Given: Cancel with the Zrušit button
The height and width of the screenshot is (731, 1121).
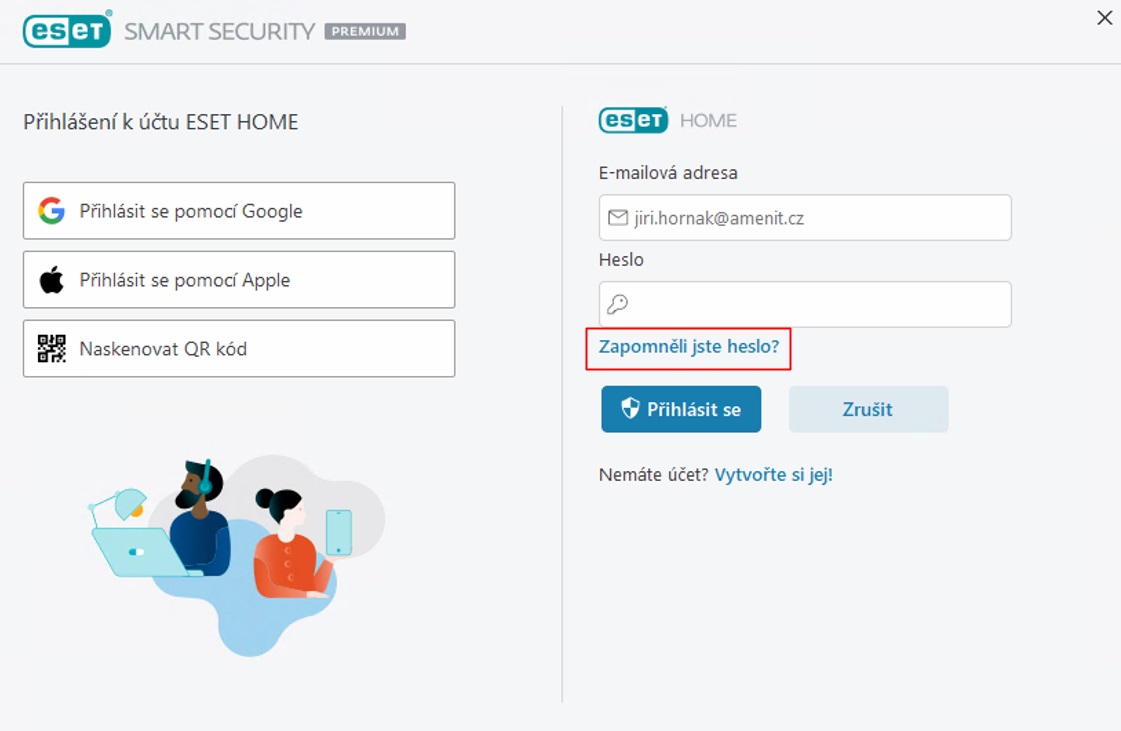Looking at the screenshot, I should (868, 409).
